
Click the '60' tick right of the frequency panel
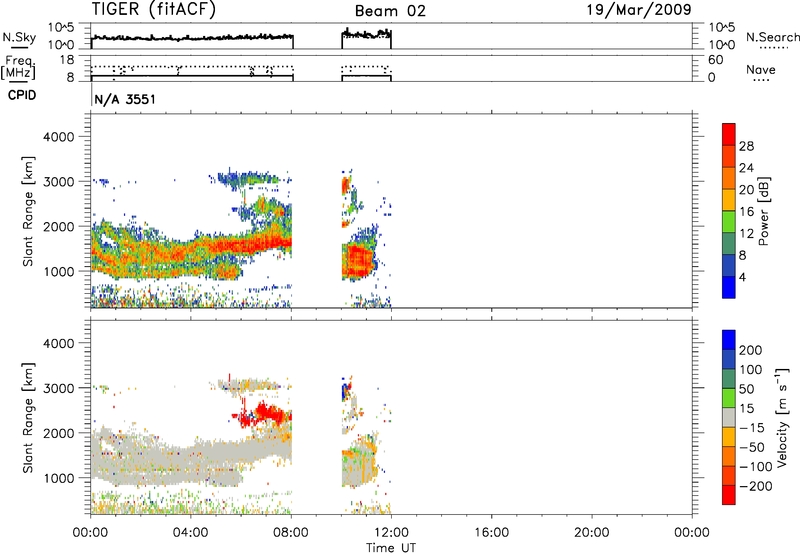715,60
